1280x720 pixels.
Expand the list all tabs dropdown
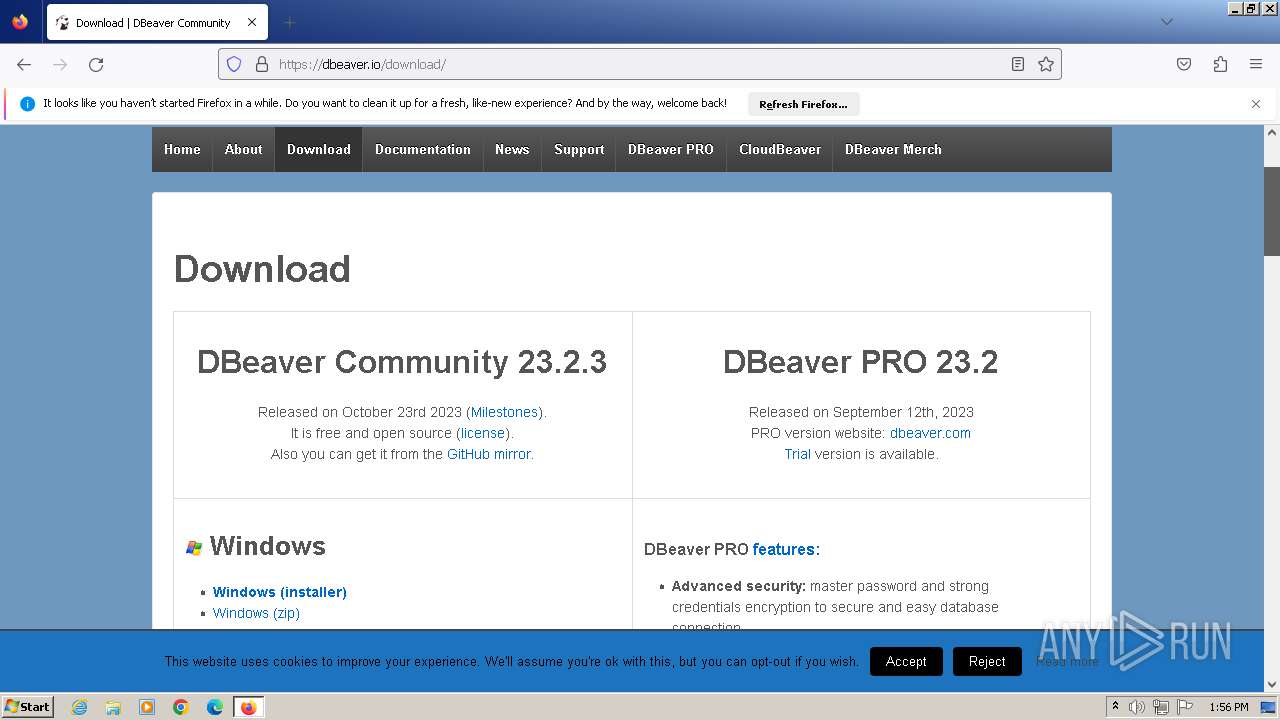pos(1166,22)
